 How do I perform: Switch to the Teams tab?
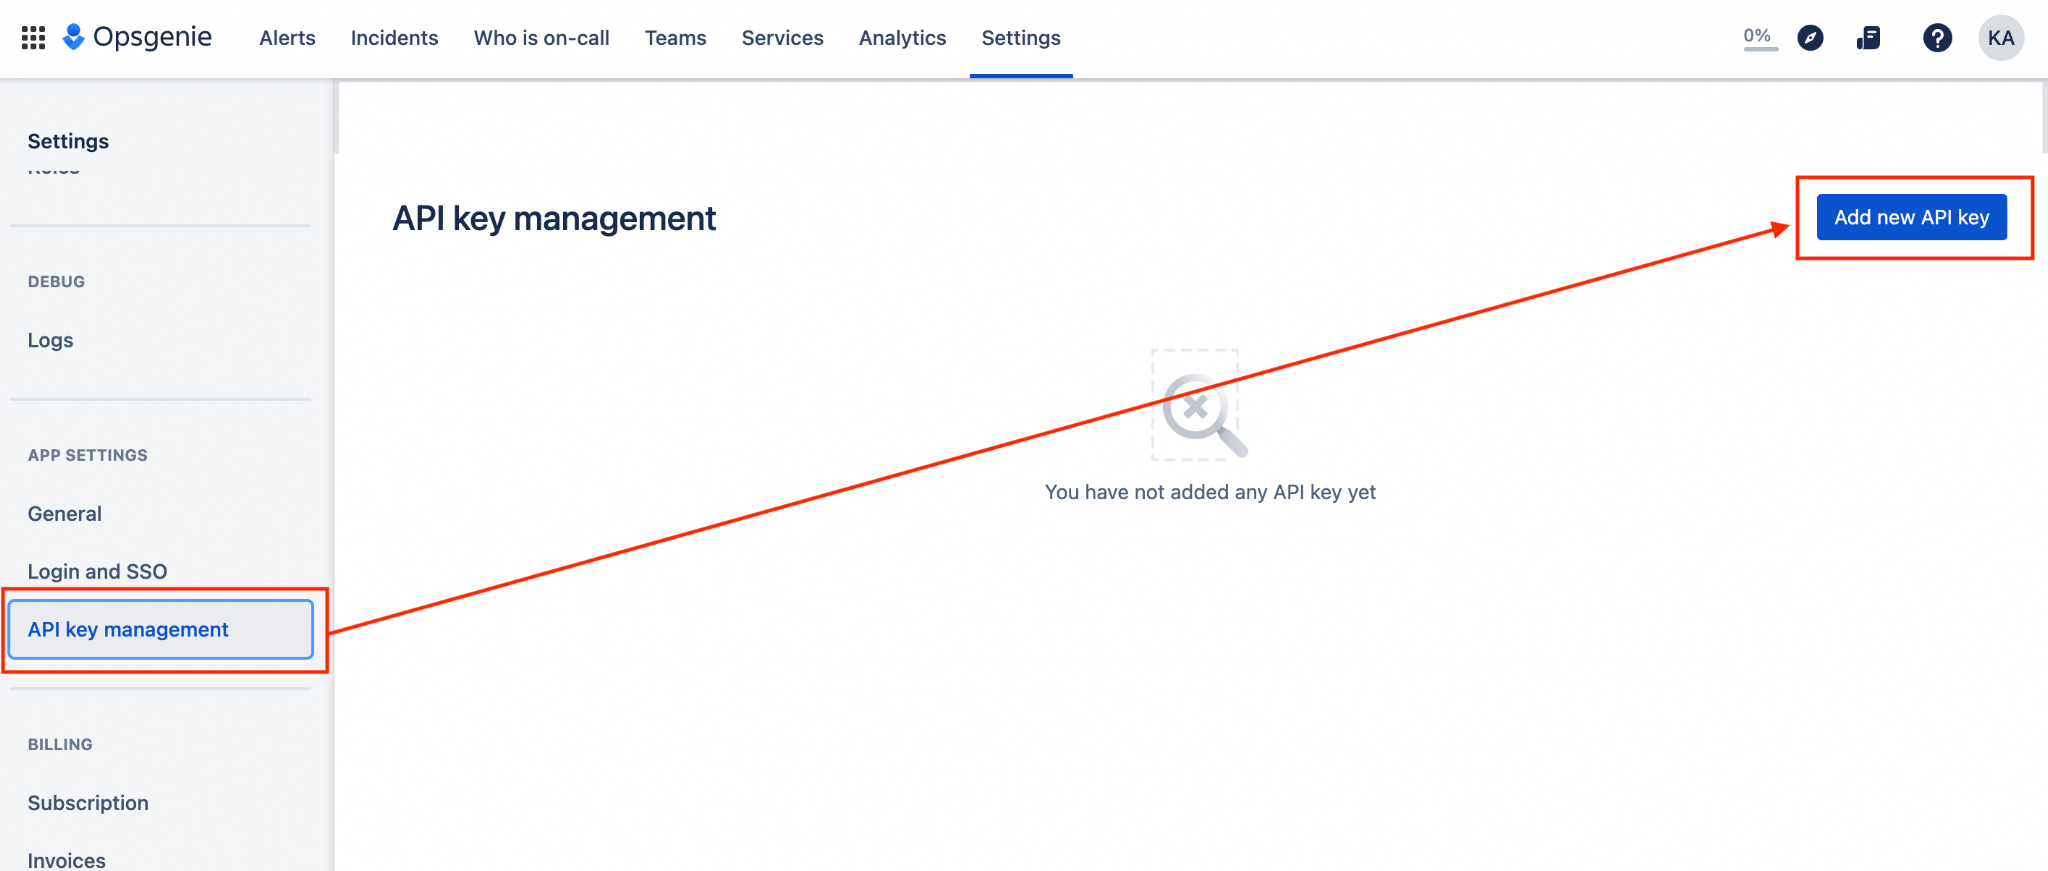coord(675,38)
